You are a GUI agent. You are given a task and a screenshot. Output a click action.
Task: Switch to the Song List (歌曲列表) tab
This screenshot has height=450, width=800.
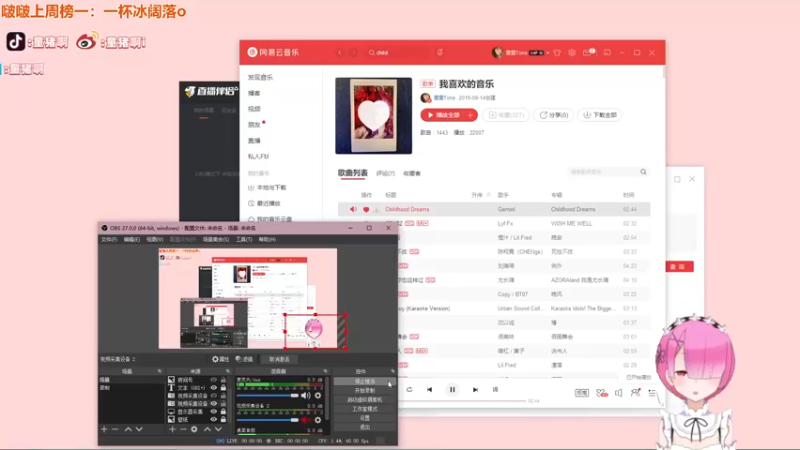(x=353, y=173)
